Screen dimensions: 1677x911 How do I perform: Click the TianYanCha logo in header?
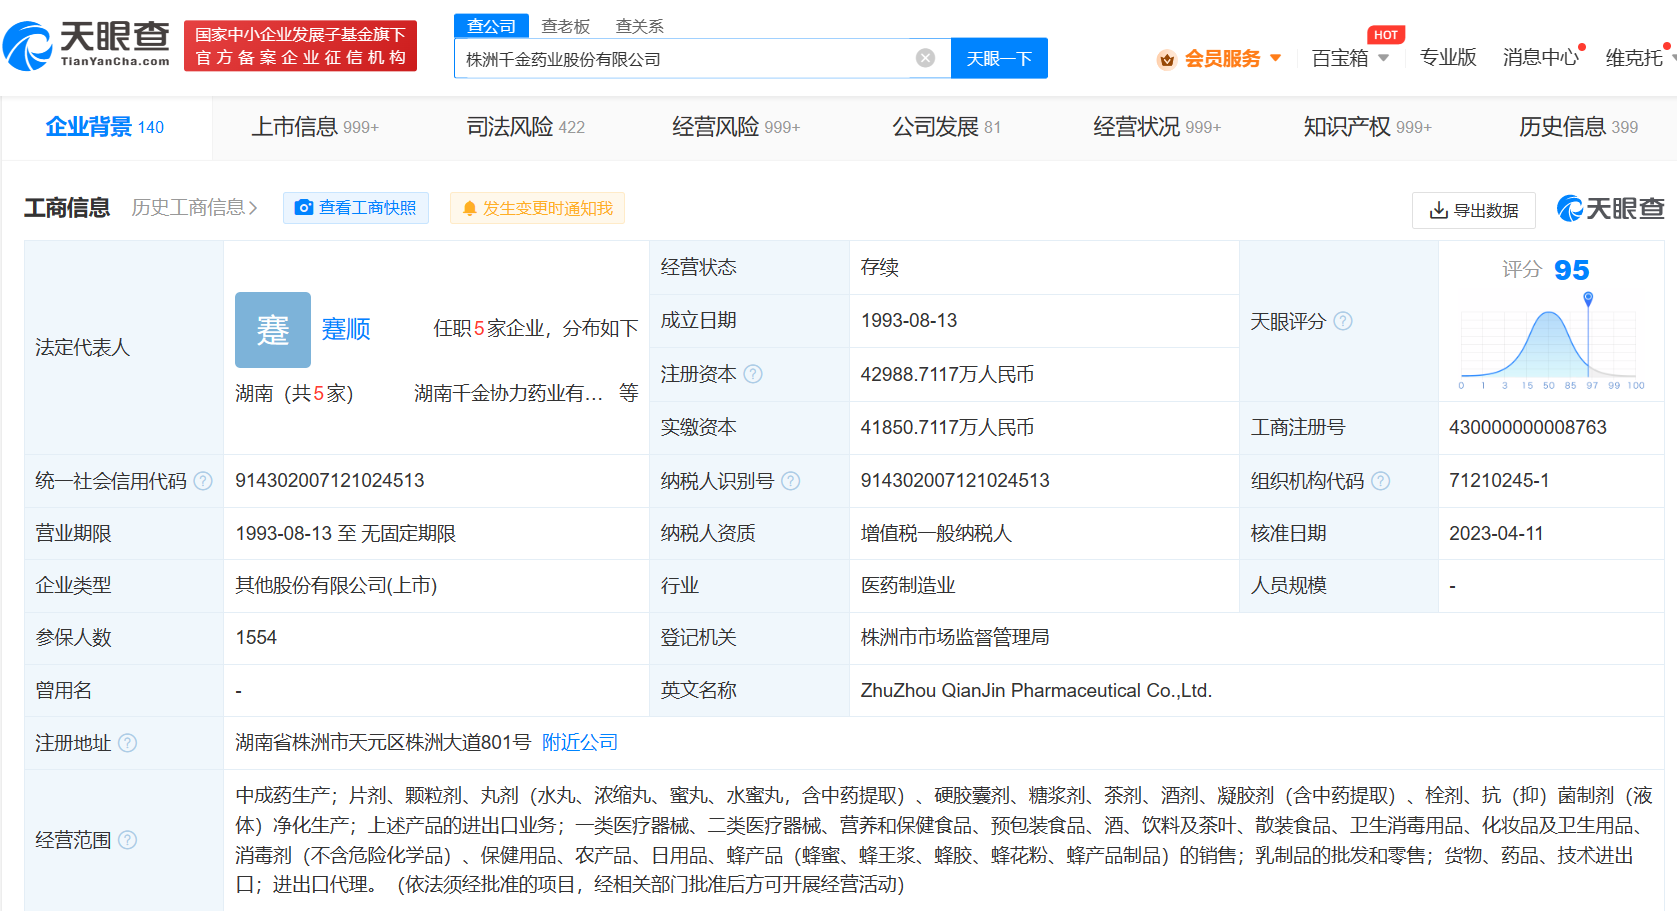[86, 46]
